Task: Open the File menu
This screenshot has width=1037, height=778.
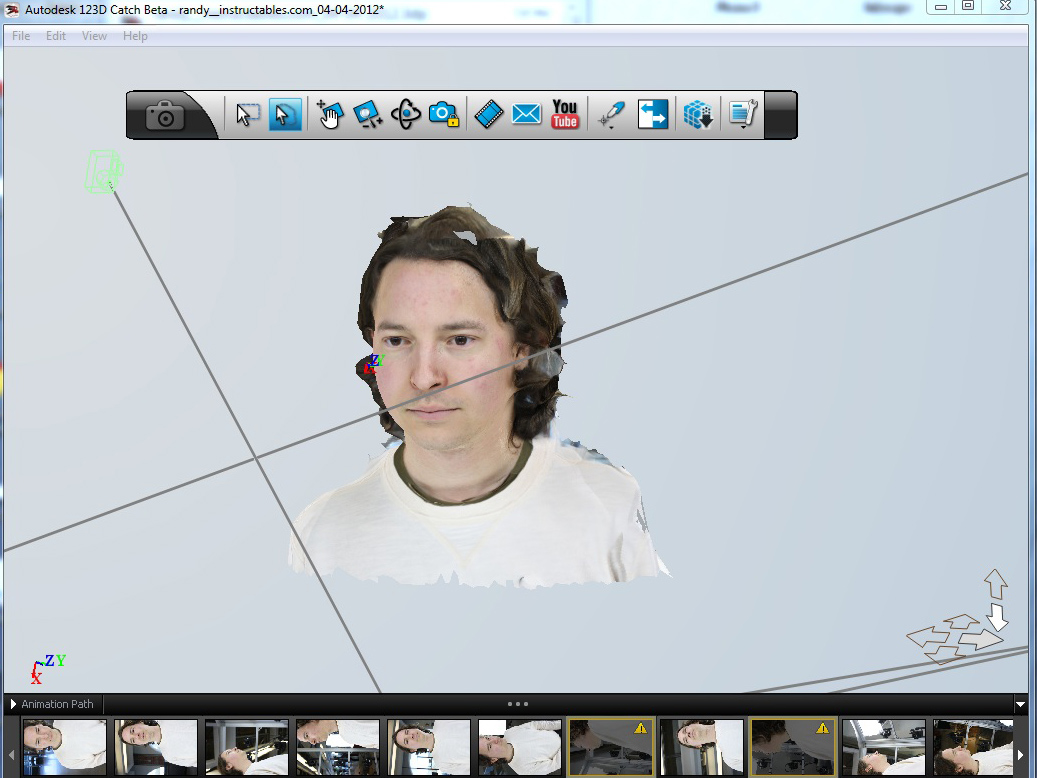Action: [21, 36]
